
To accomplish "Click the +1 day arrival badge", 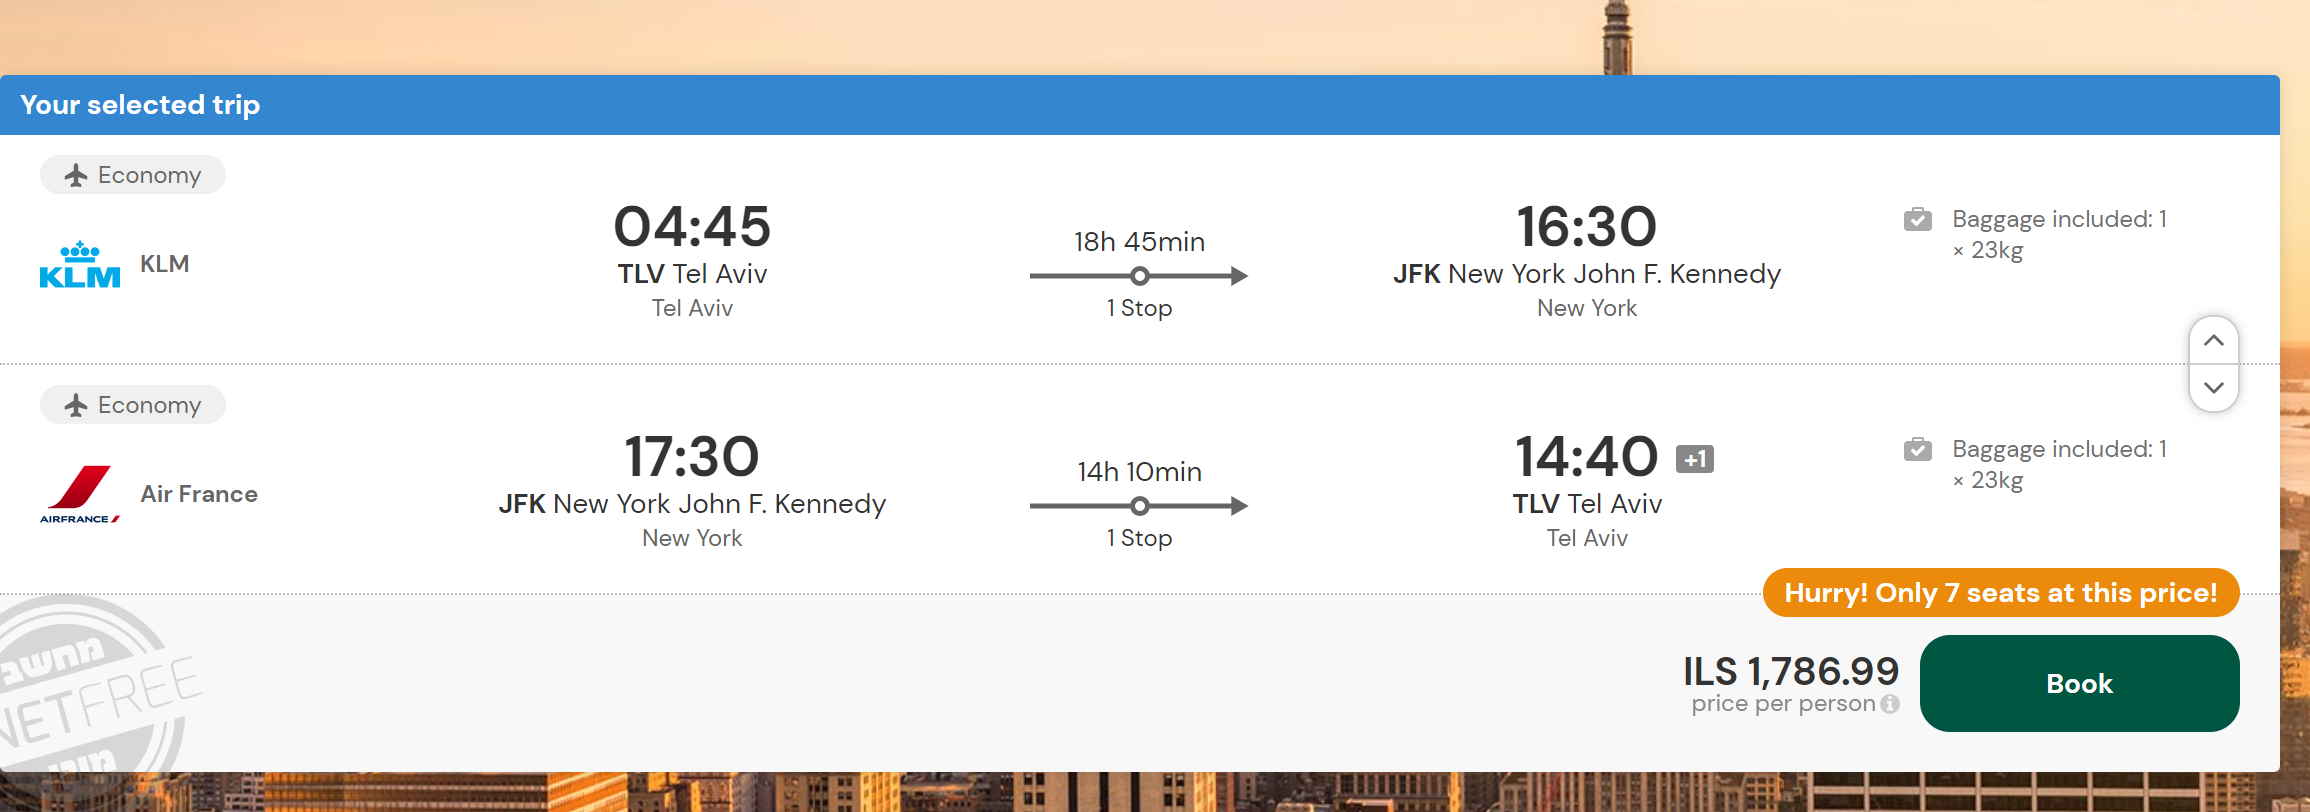I will click(x=1694, y=459).
